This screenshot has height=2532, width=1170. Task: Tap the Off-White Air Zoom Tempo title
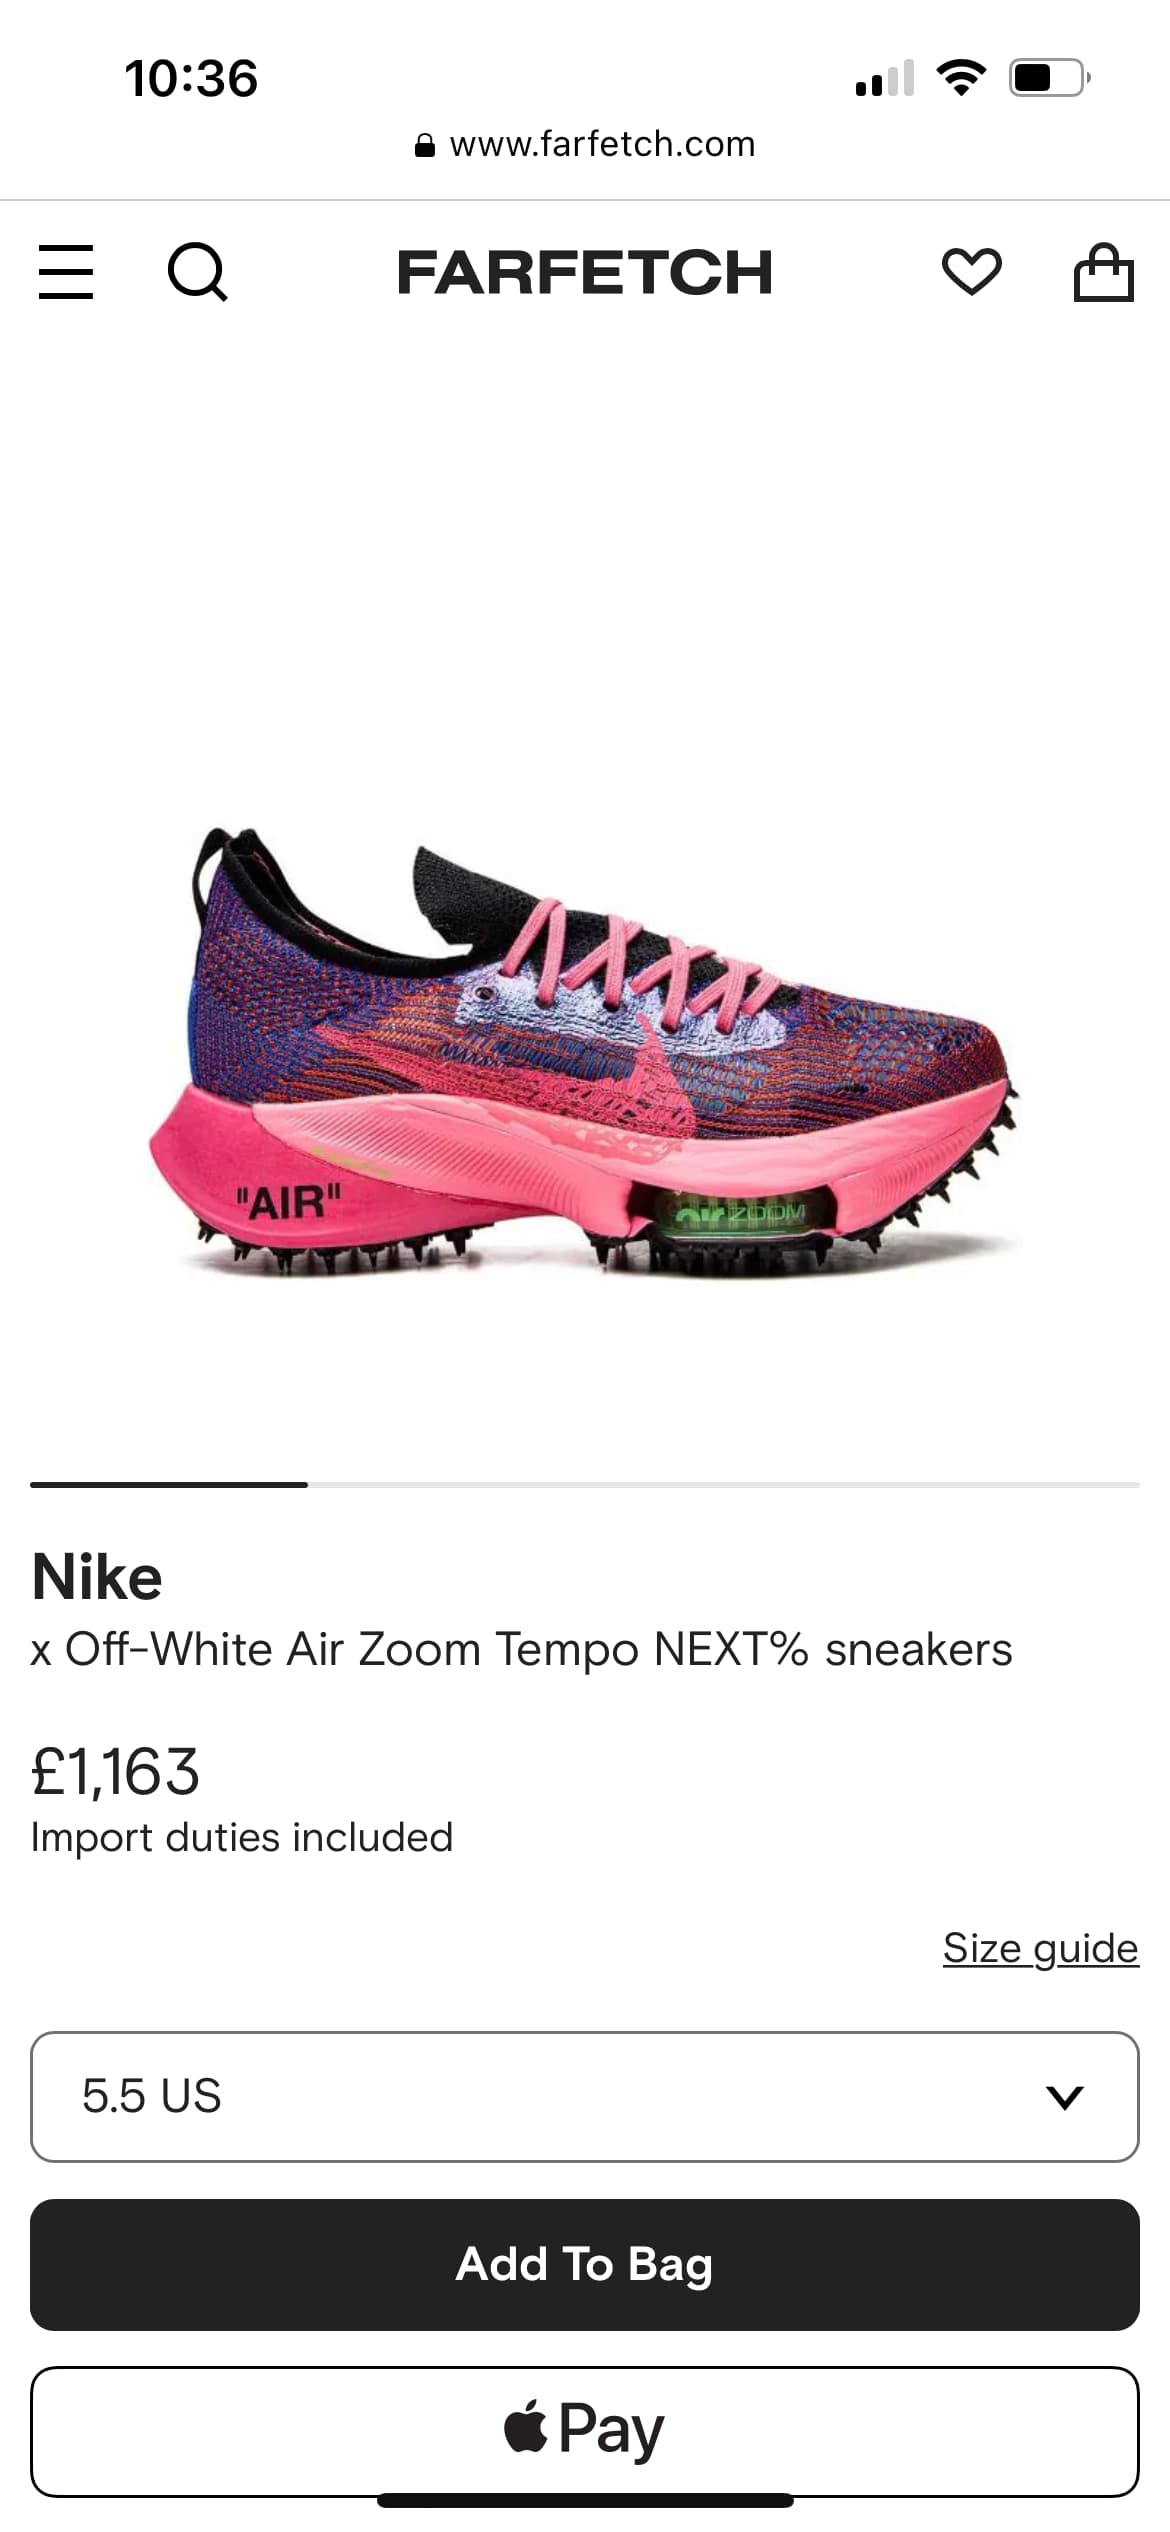521,1650
